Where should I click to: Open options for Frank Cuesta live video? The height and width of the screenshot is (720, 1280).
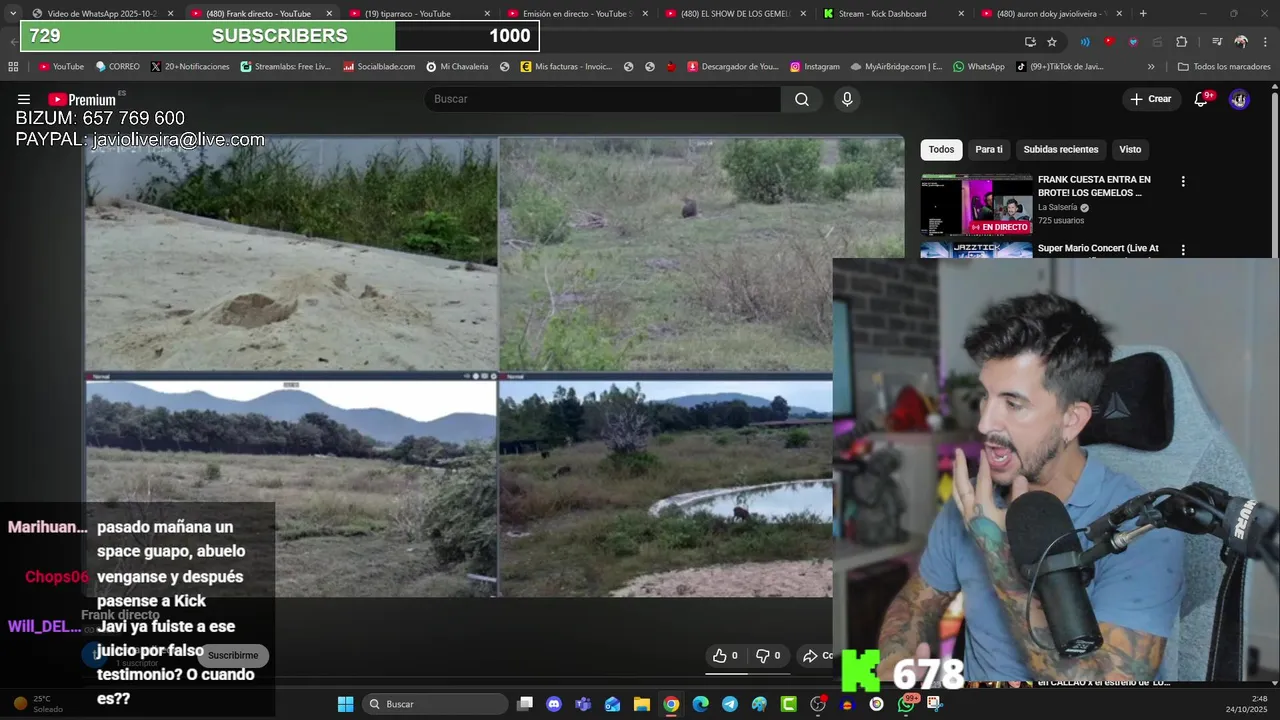(1183, 182)
